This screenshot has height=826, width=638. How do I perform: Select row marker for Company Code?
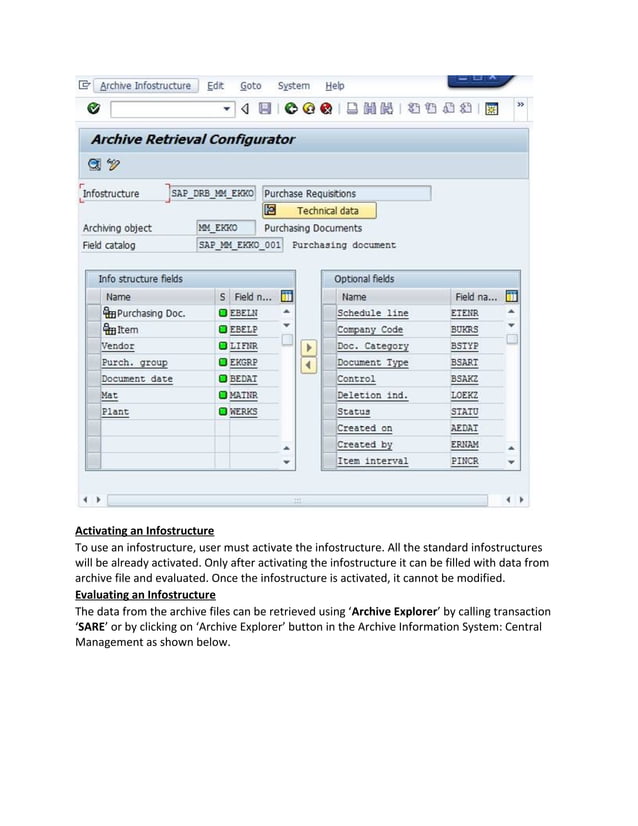(x=329, y=329)
